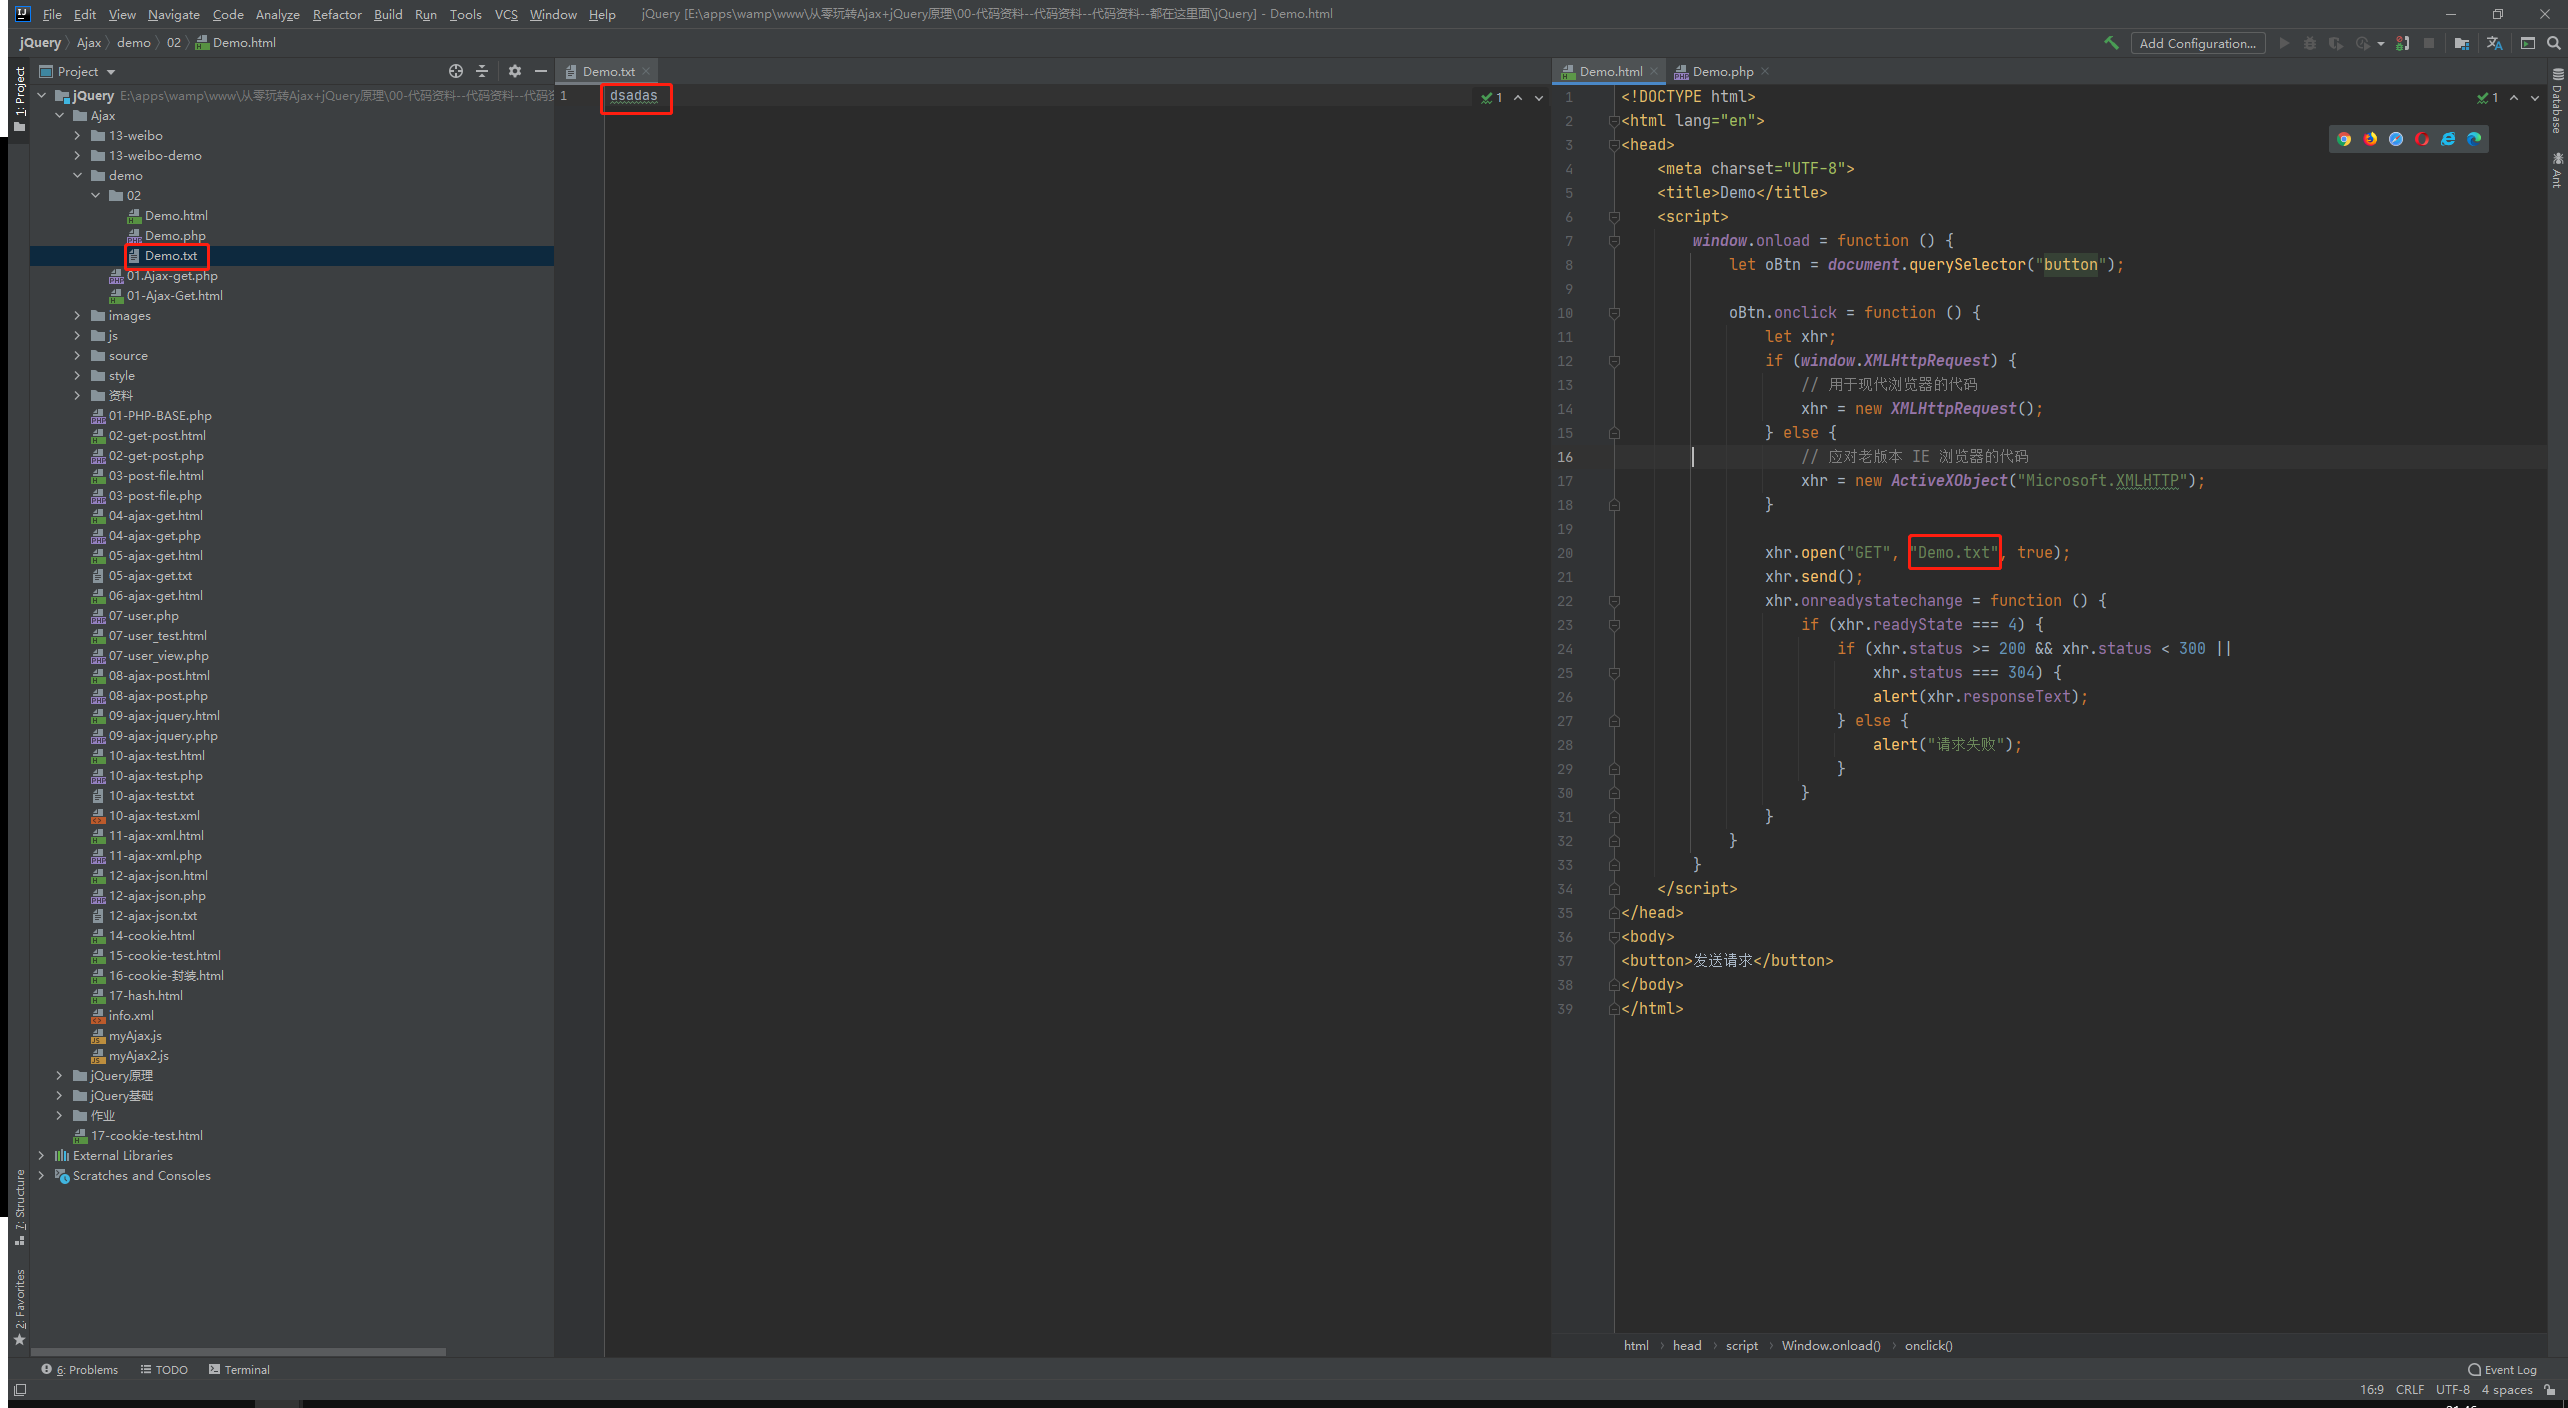Open the Refactor menu
The image size is (2568, 1408).
336,14
